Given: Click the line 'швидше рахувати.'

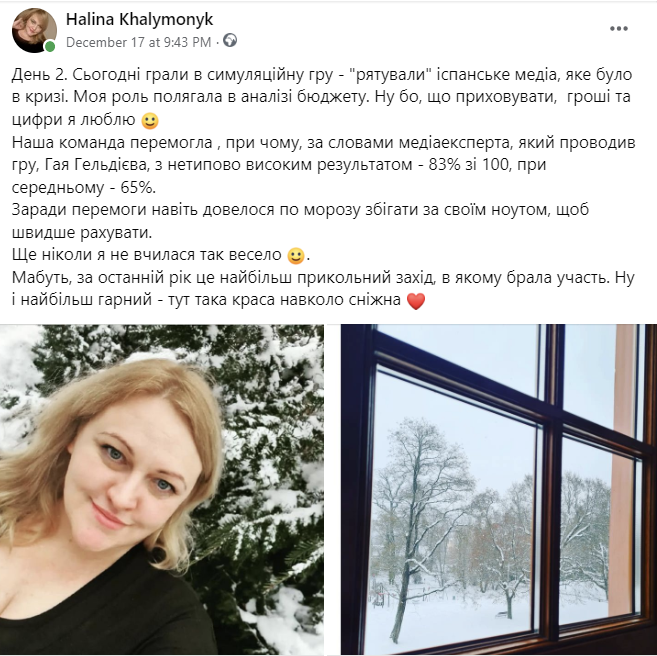Looking at the screenshot, I should pyautogui.click(x=82, y=232).
